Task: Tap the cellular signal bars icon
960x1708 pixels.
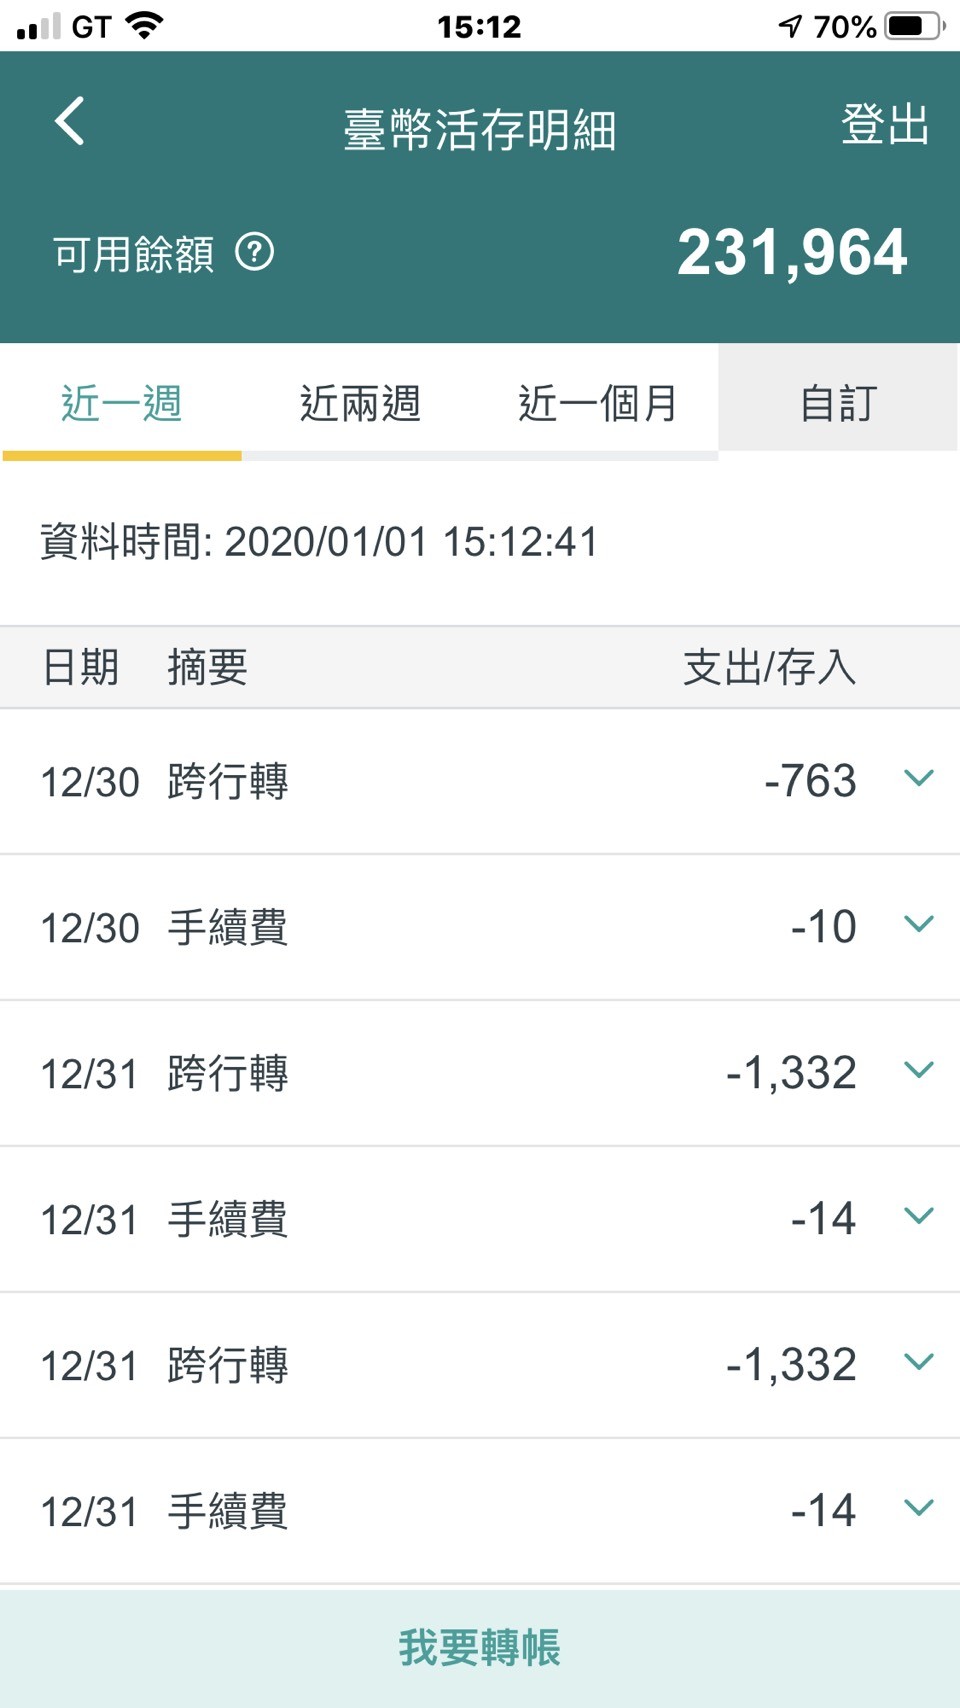Action: point(38,26)
